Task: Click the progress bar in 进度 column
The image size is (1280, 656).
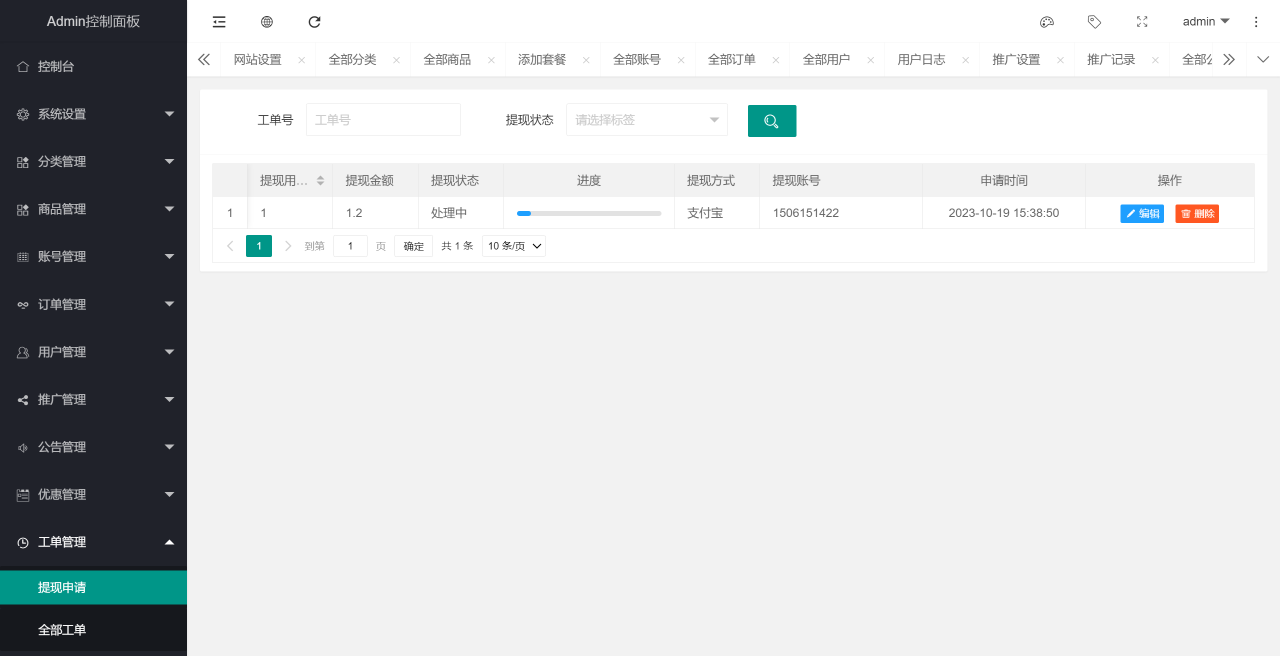Action: click(589, 213)
